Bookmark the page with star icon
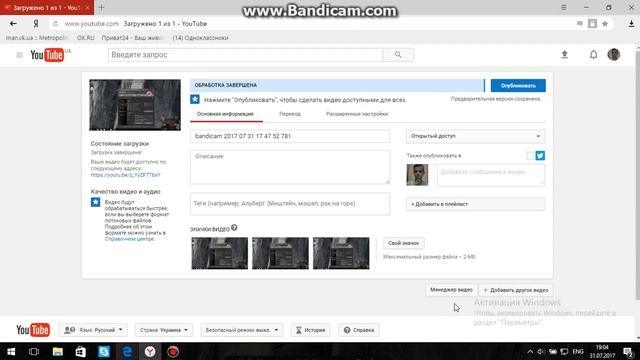Screen dimensions: 640x360 click(x=605, y=24)
